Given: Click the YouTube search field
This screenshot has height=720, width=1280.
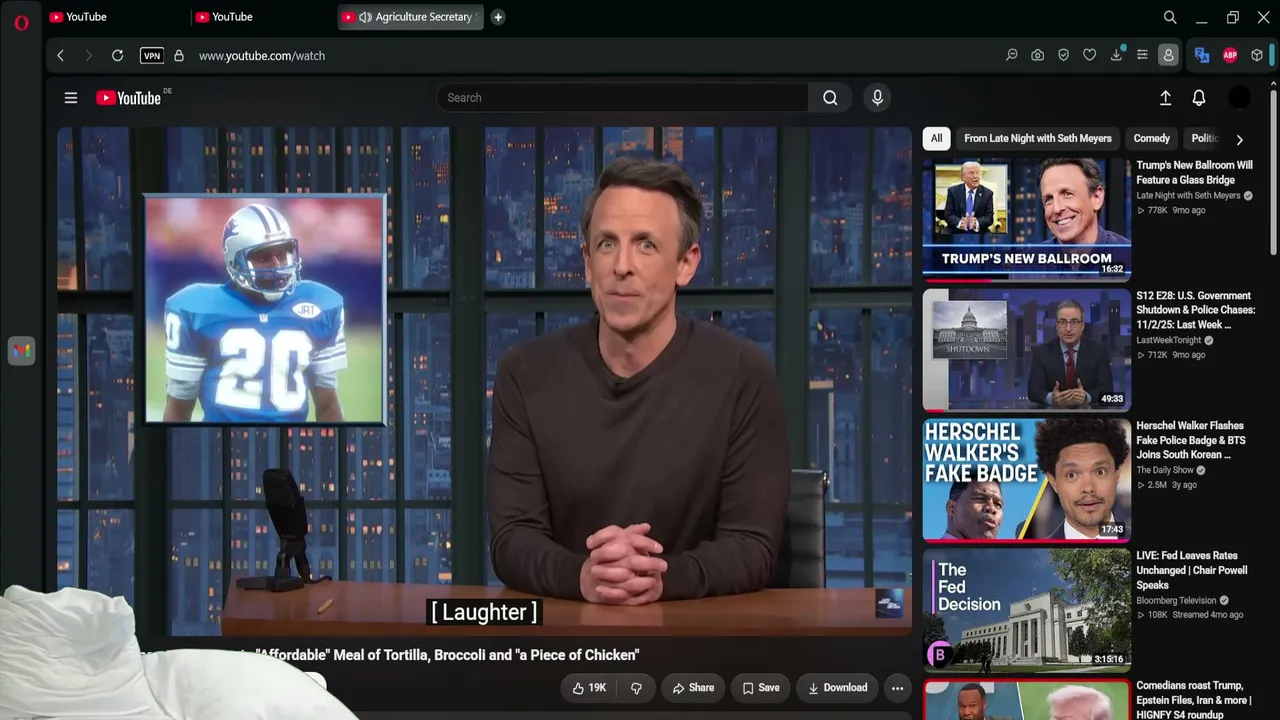Looking at the screenshot, I should (622, 98).
